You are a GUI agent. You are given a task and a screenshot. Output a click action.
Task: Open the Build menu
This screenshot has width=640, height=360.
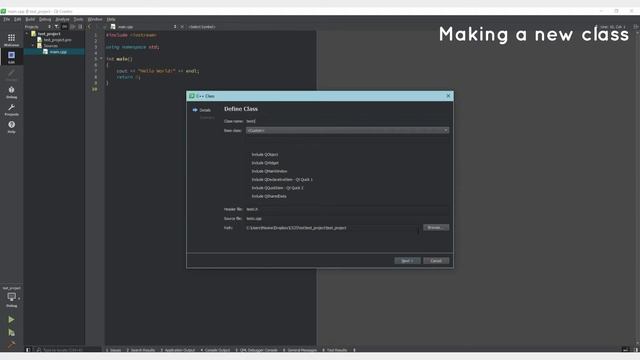(x=30, y=19)
